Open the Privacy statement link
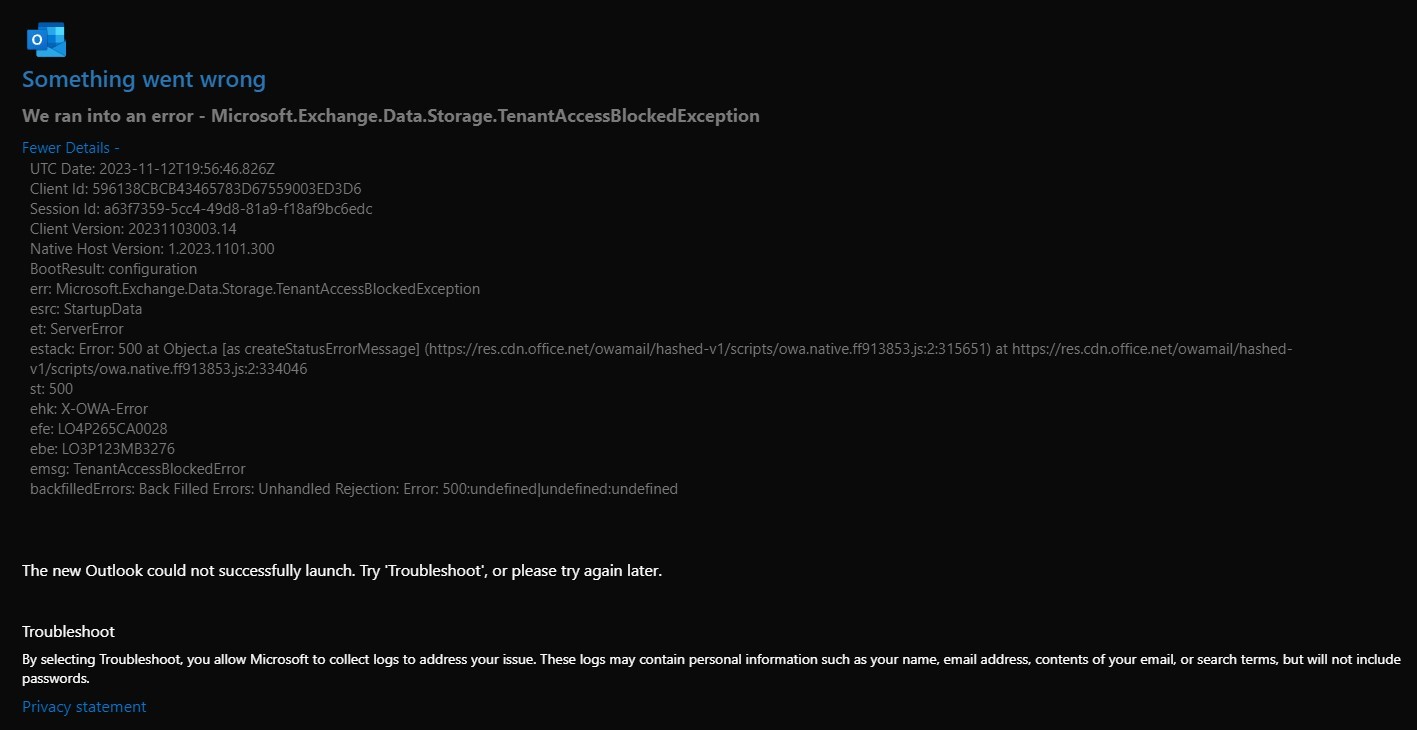Viewport: 1417px width, 730px height. [84, 707]
